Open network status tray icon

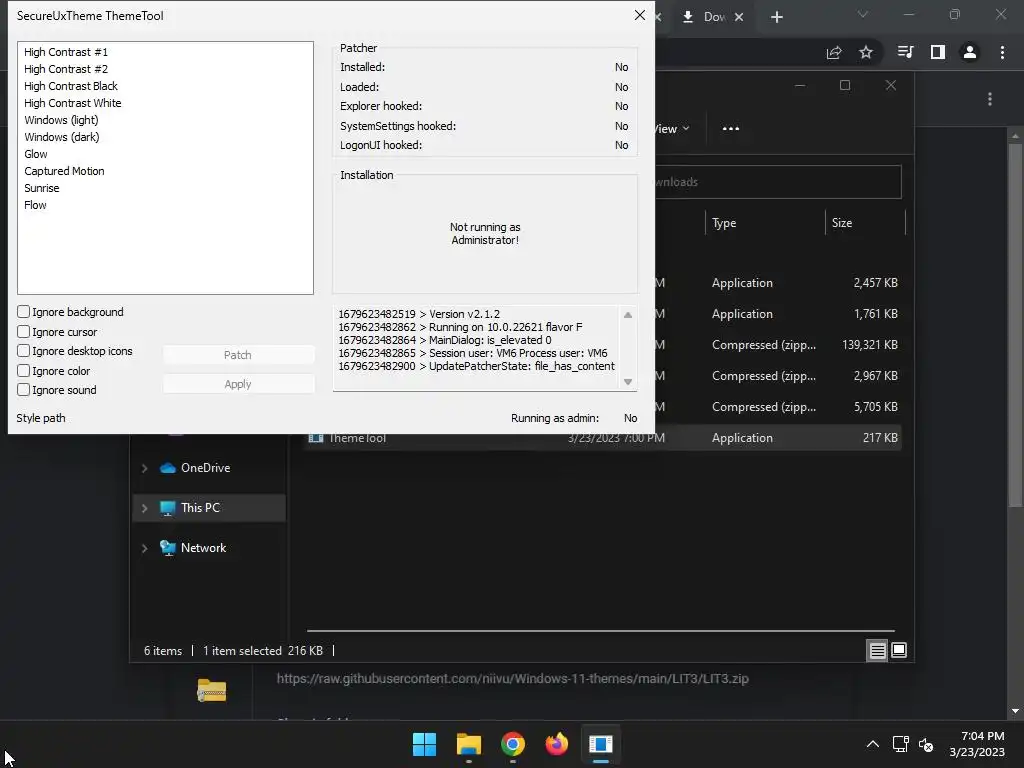point(901,744)
